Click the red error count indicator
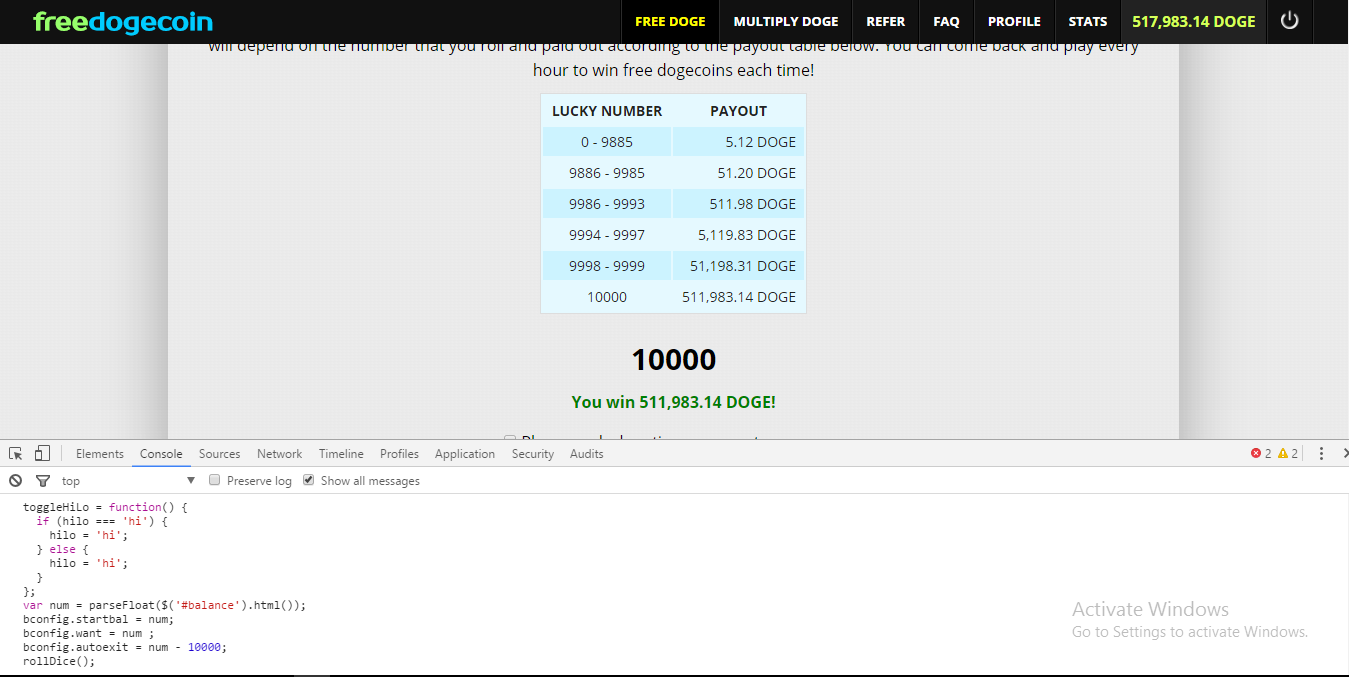The image size is (1349, 677). pyautogui.click(x=1261, y=453)
